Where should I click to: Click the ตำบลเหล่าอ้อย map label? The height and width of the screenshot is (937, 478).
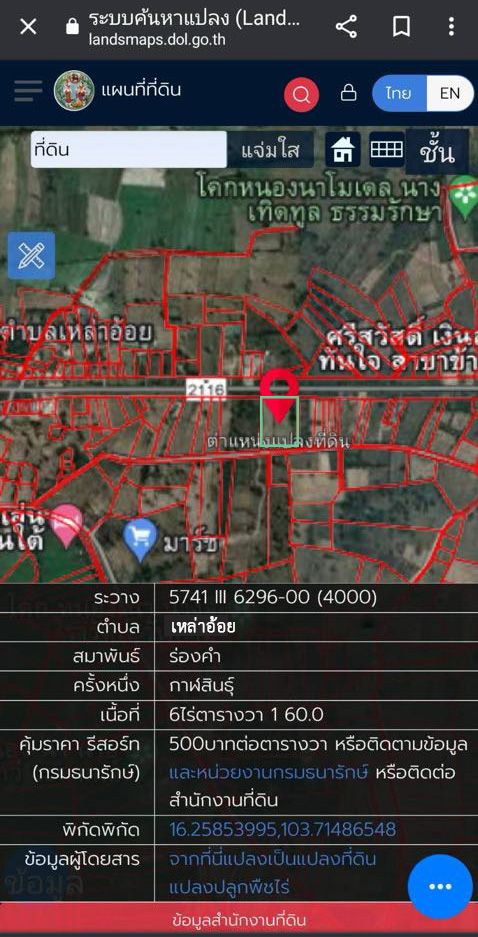77,332
